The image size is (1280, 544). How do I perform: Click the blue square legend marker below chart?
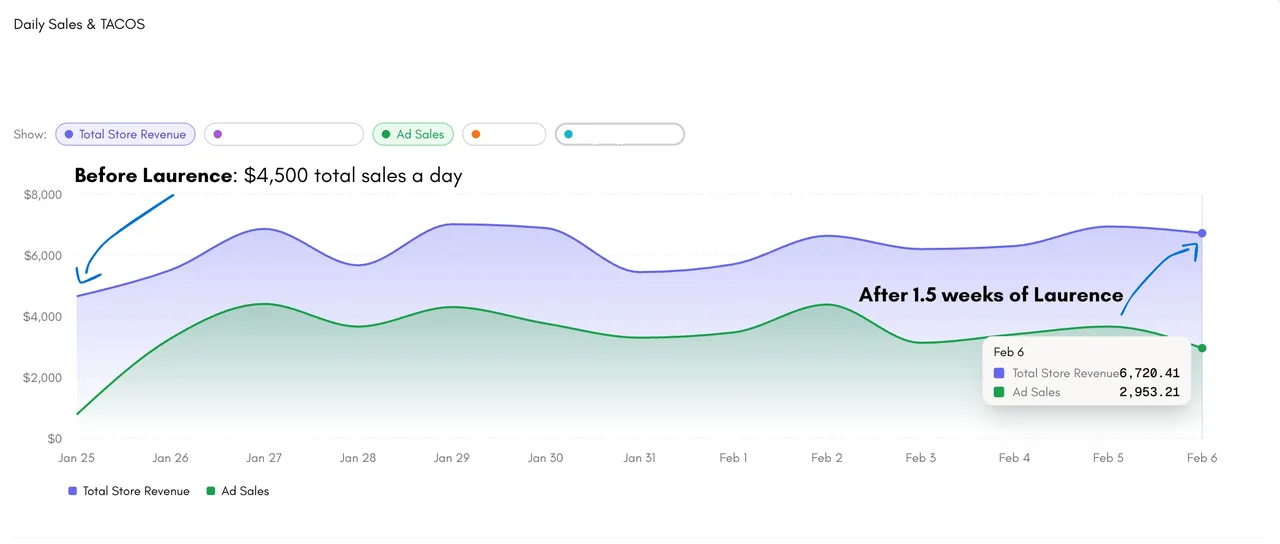point(72,491)
